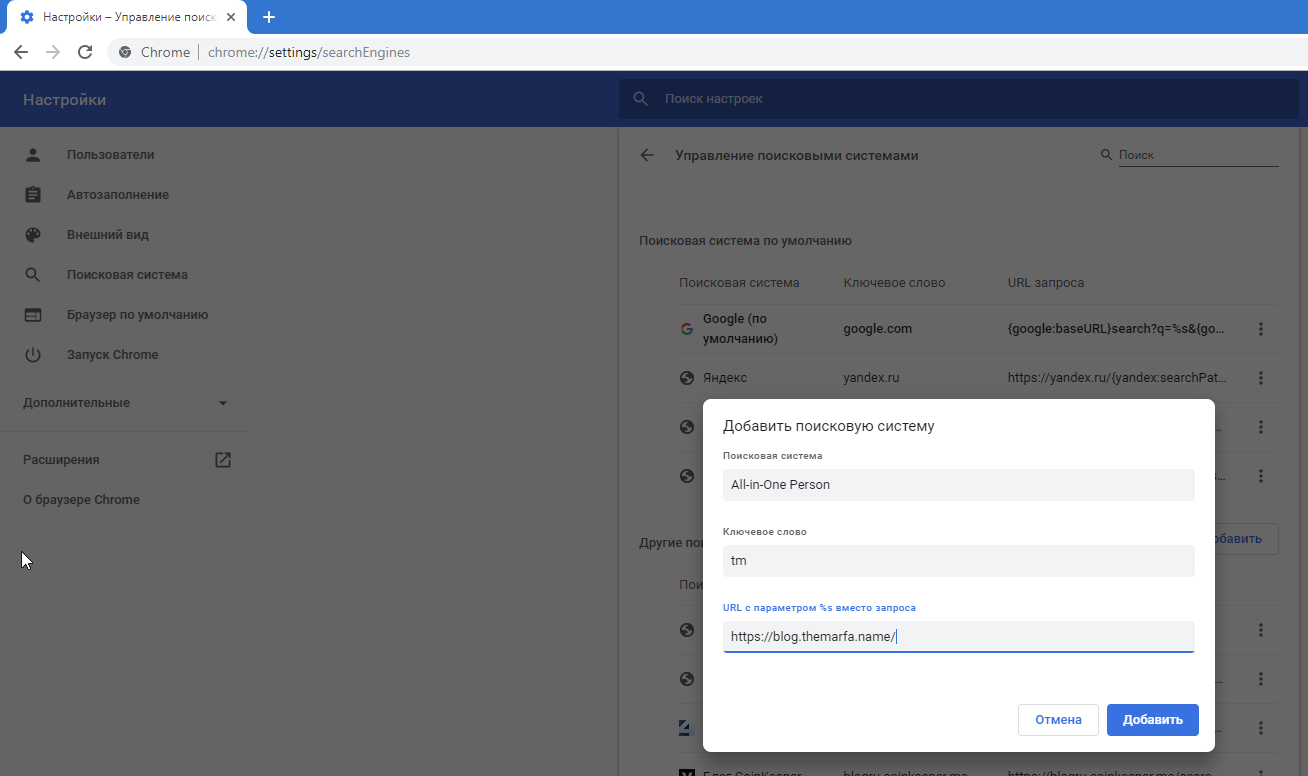
Task: Click the window icon beside Браузер по умолчанию
Action: (33, 315)
